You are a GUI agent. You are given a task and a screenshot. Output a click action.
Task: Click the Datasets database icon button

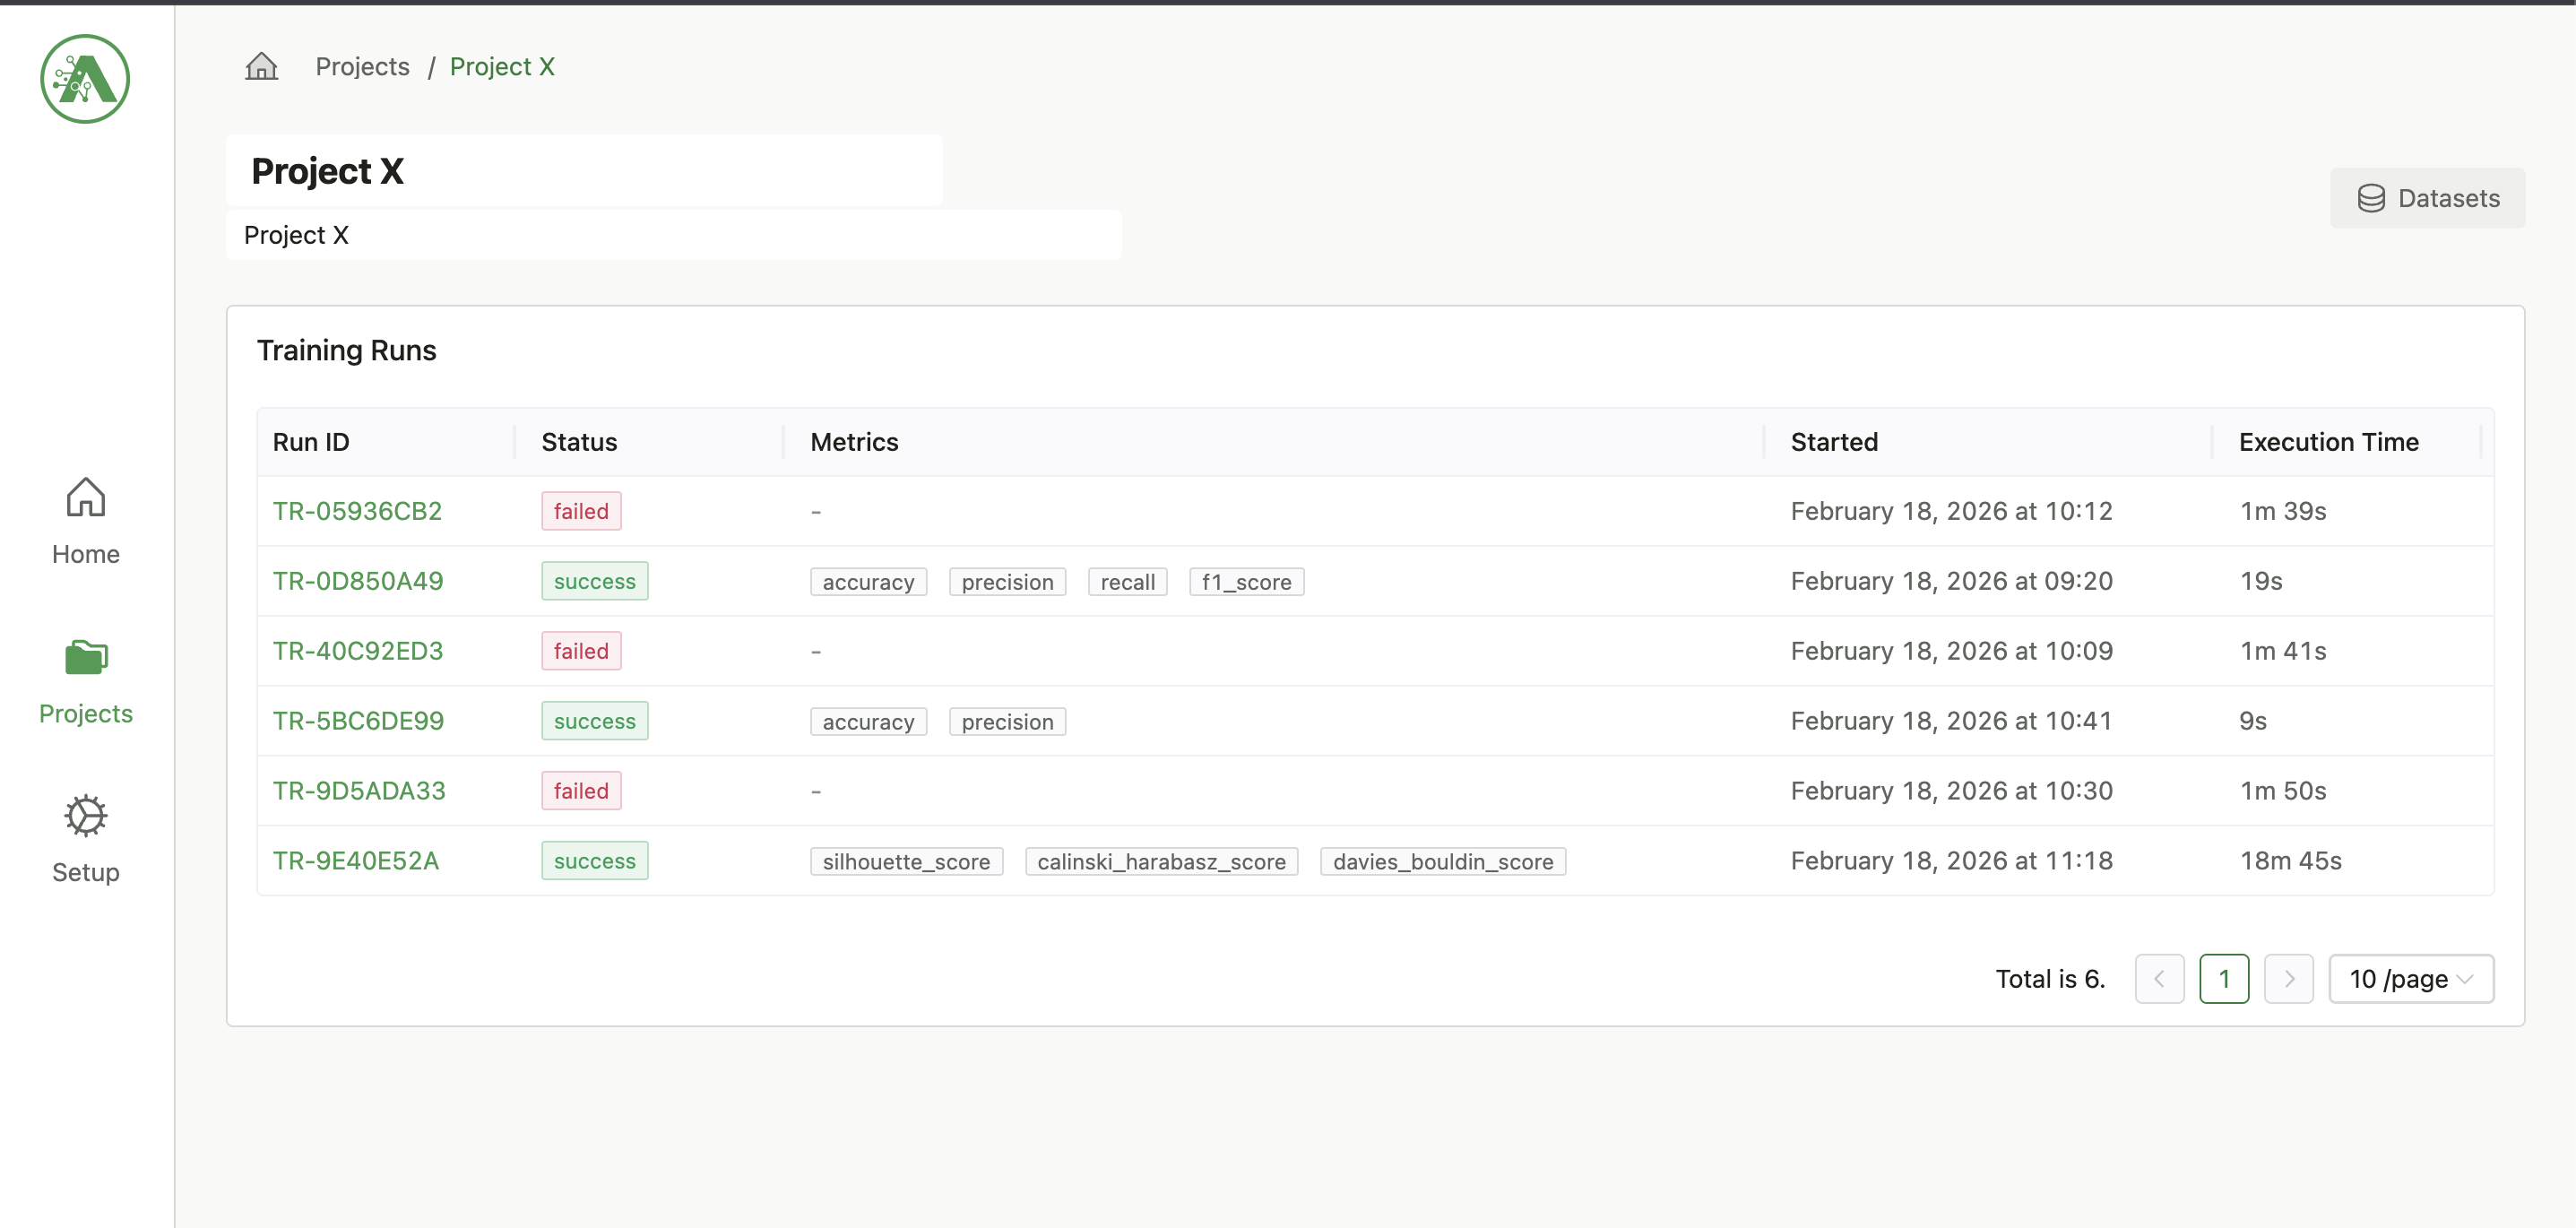point(2427,198)
